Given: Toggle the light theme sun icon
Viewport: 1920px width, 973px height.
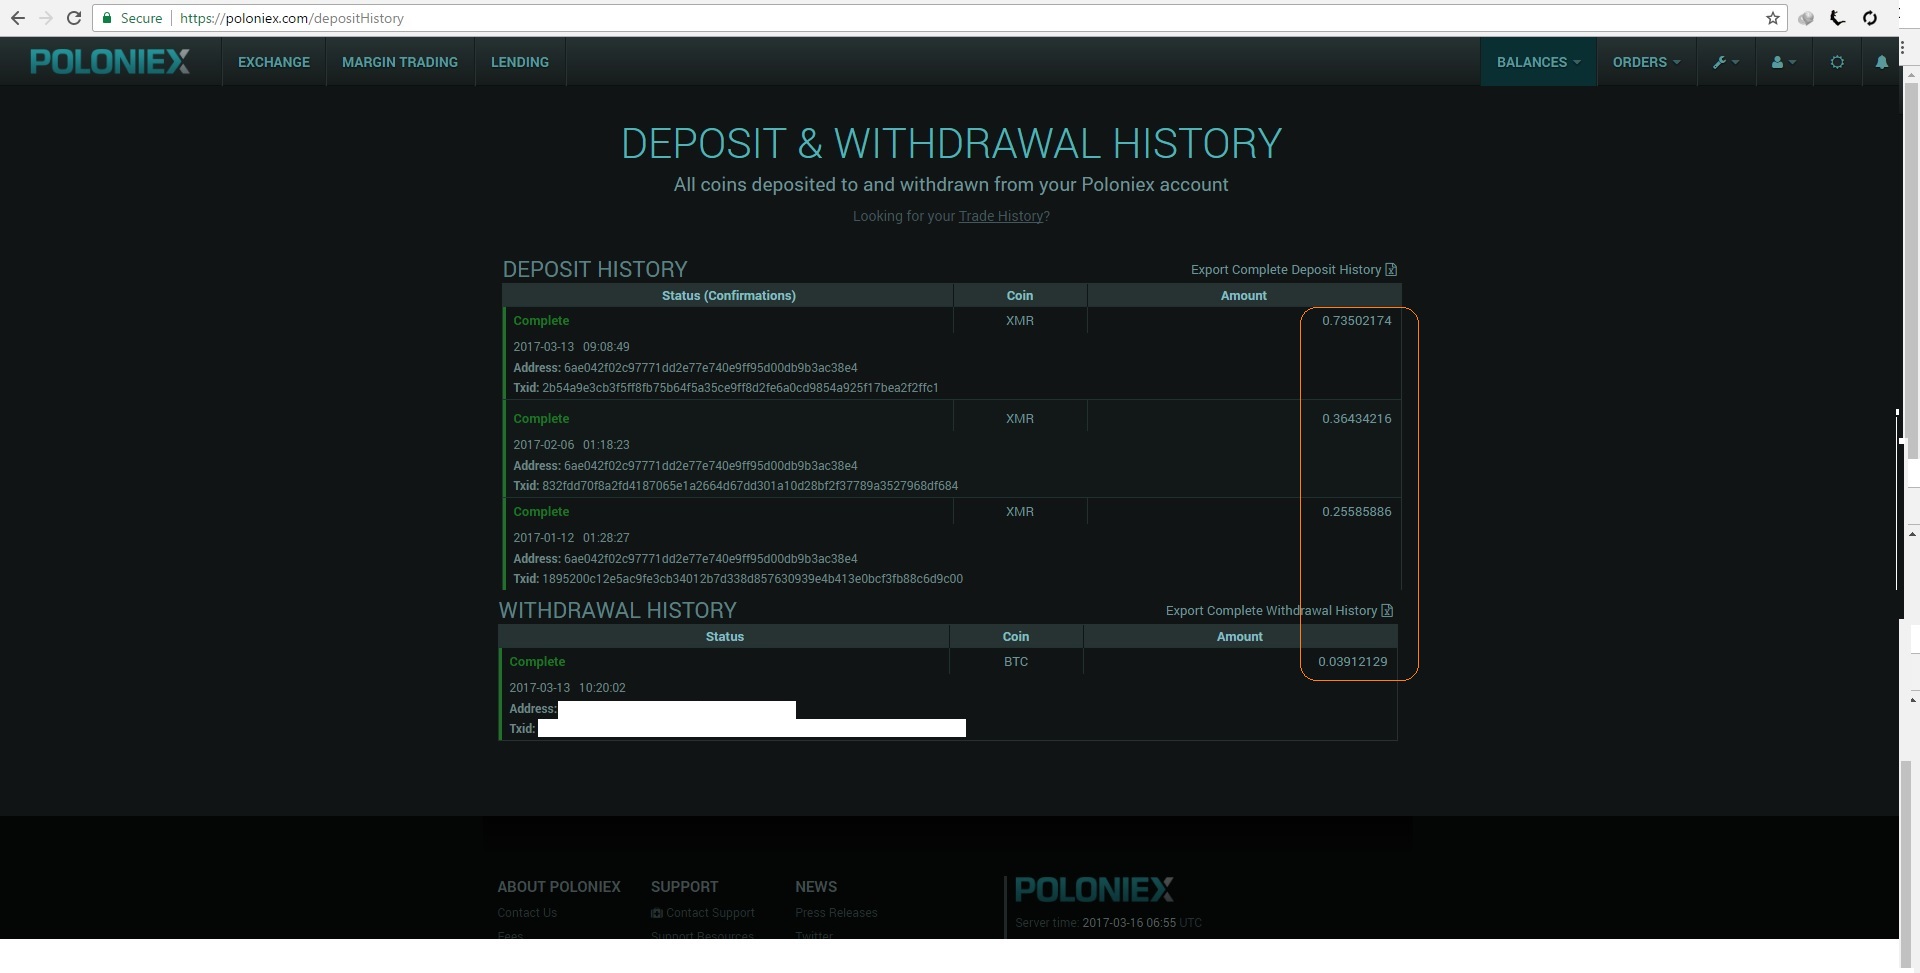Looking at the screenshot, I should pos(1837,62).
